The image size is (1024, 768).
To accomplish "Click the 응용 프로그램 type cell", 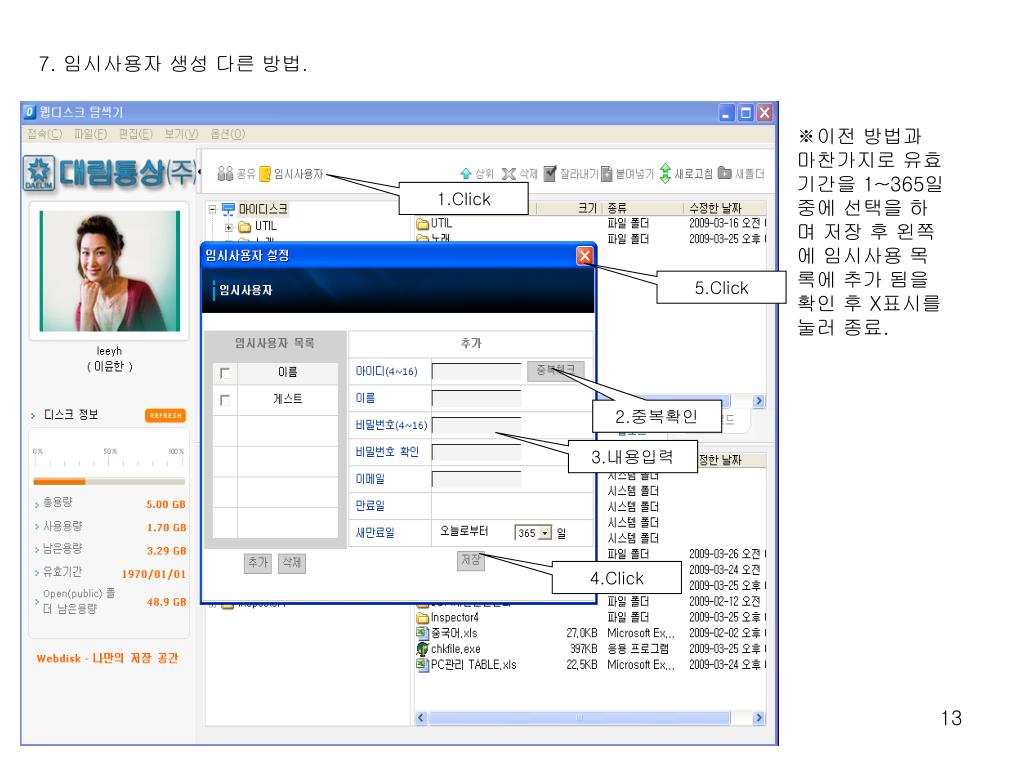I will [637, 649].
